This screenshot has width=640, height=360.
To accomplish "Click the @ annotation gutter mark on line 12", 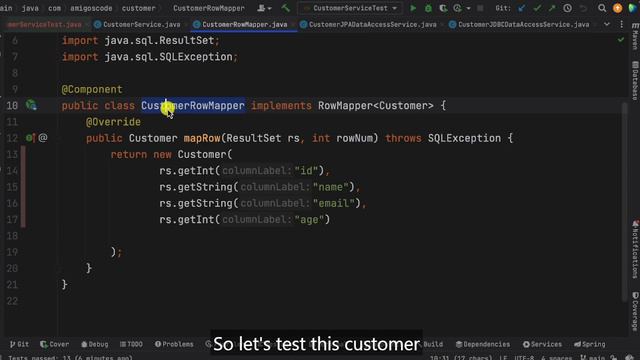I will point(43,138).
